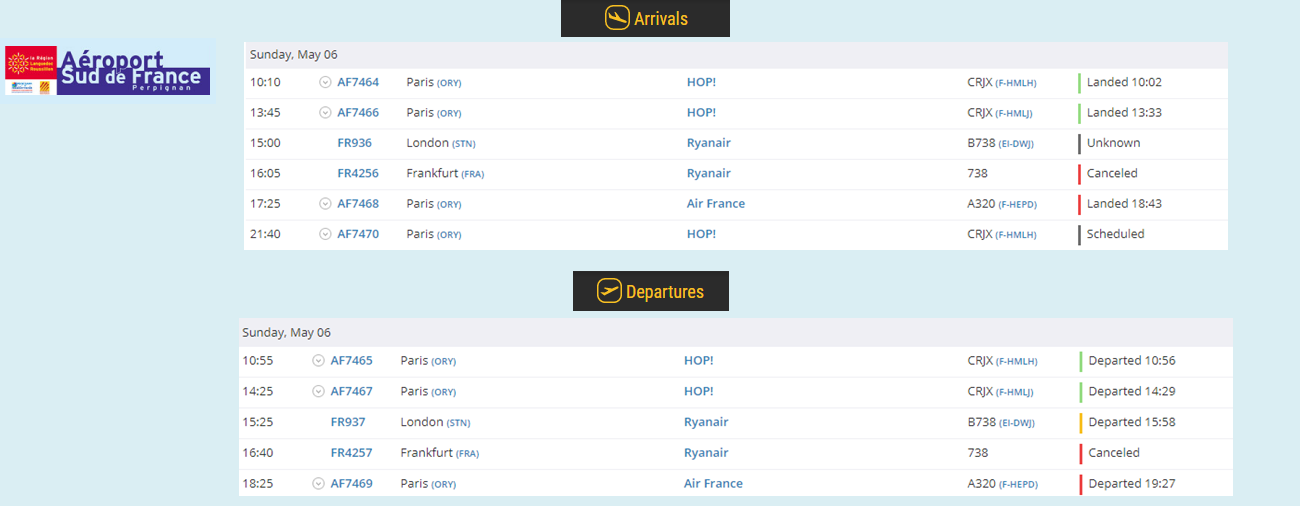
Task: Click Paris (ORY) origin of flight AF7464
Action: point(434,82)
